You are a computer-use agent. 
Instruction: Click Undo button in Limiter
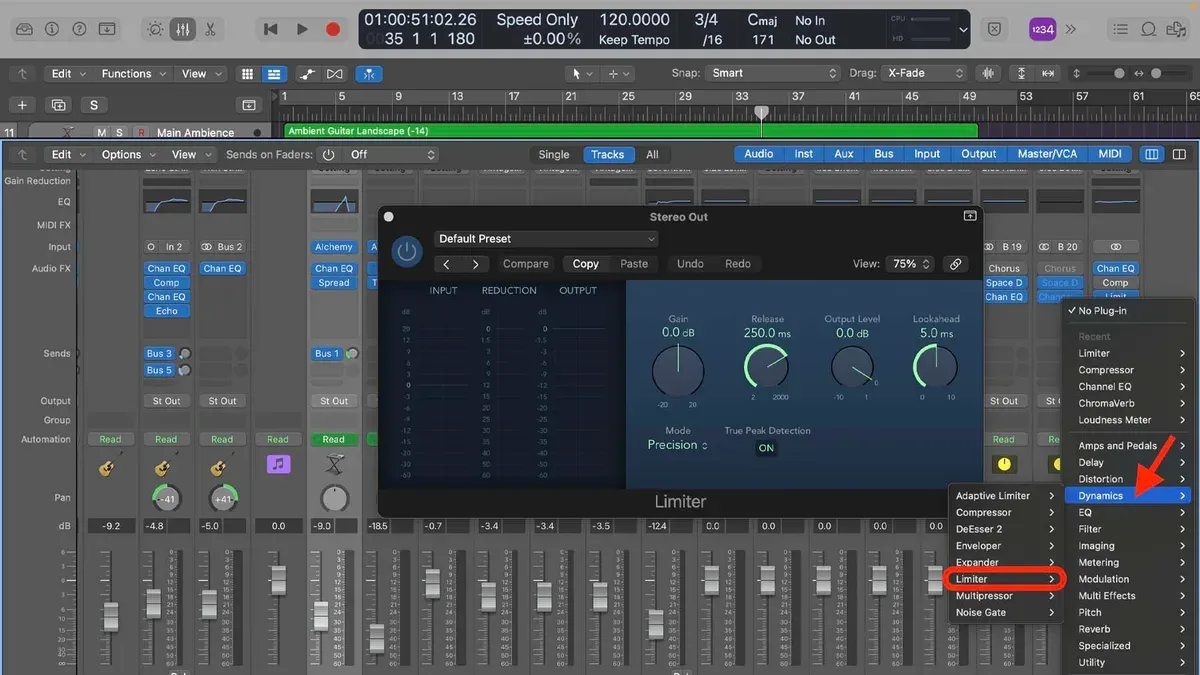pyautogui.click(x=690, y=264)
